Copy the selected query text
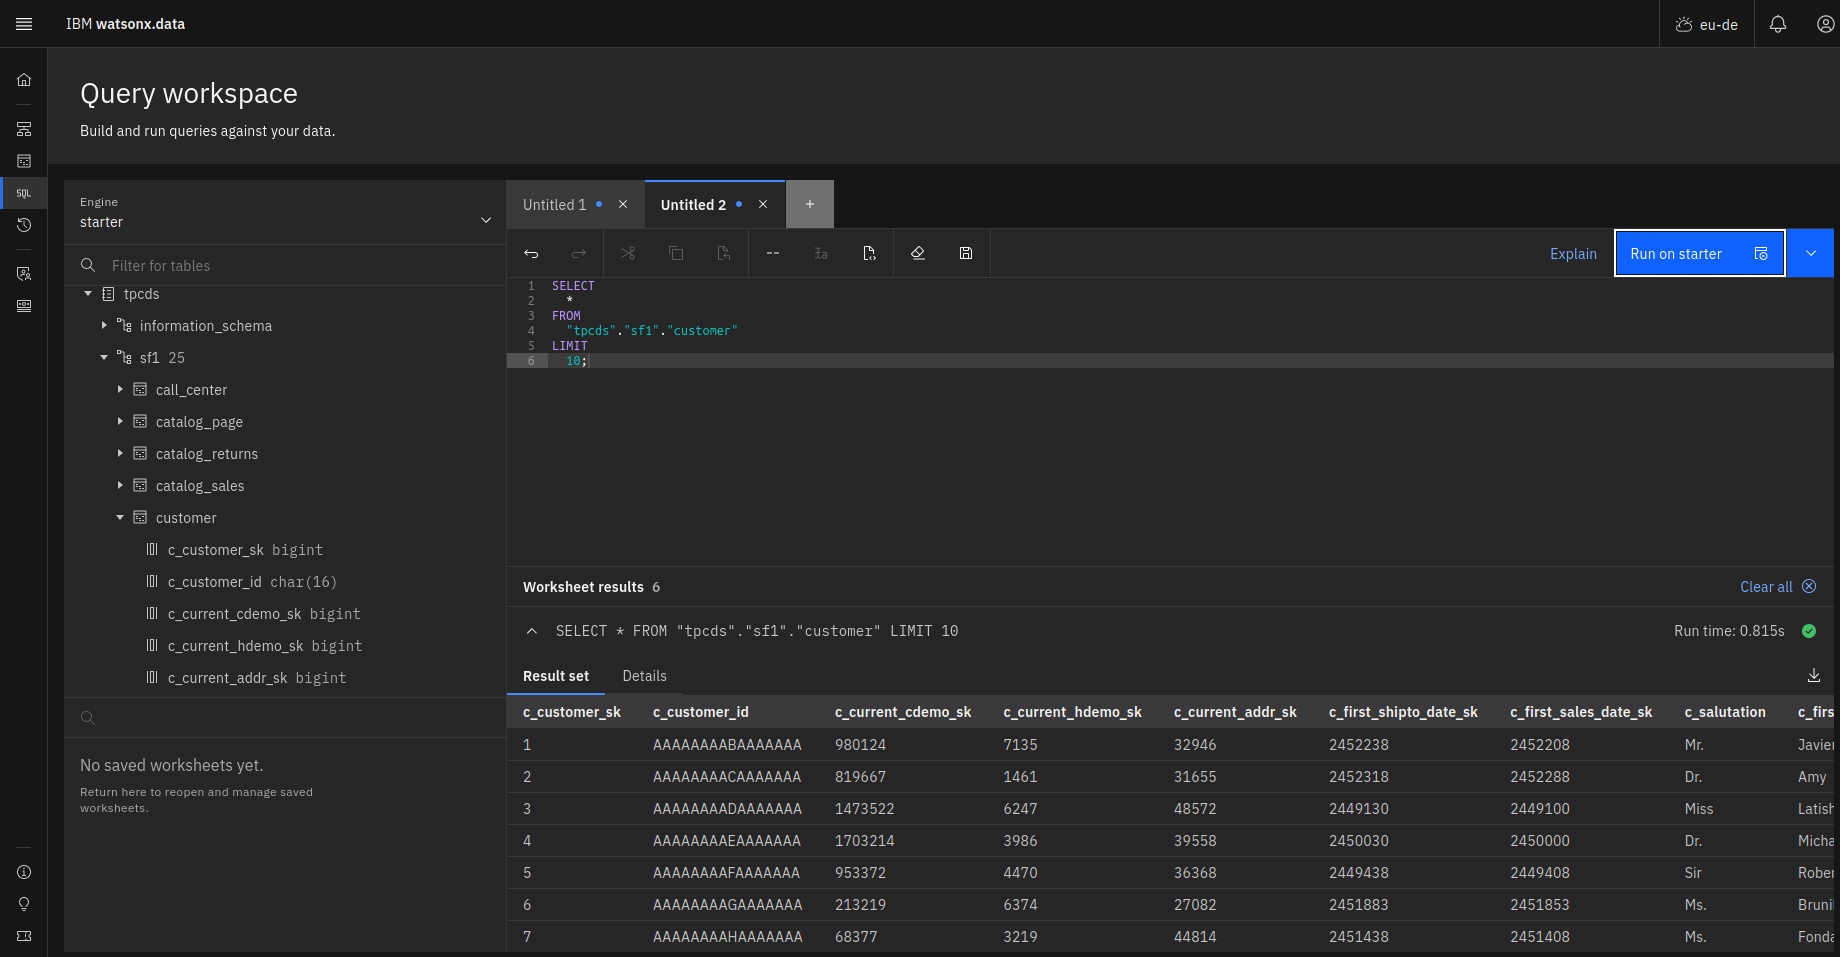 click(x=676, y=254)
